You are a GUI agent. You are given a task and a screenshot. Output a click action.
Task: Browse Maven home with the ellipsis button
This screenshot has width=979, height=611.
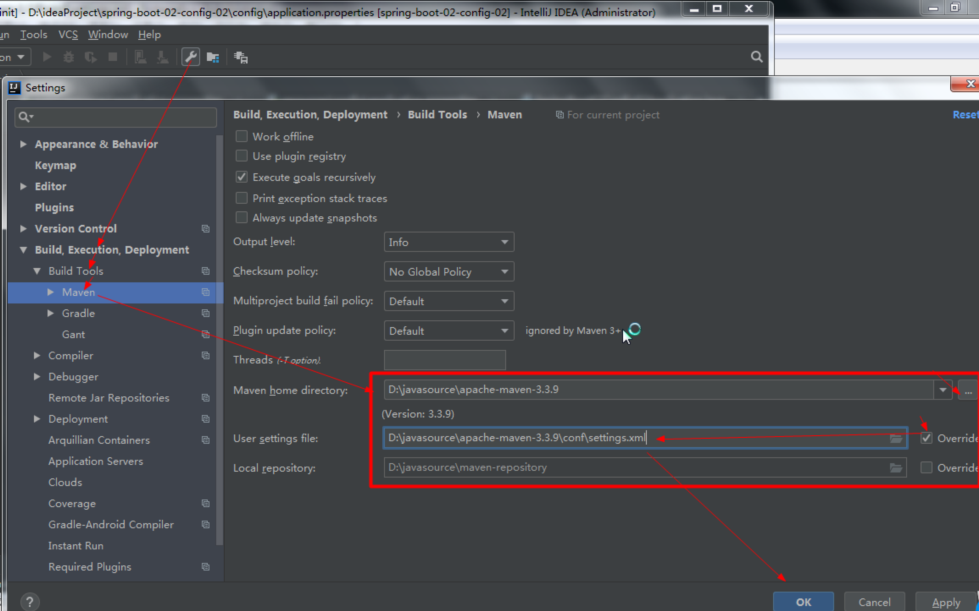coord(967,390)
